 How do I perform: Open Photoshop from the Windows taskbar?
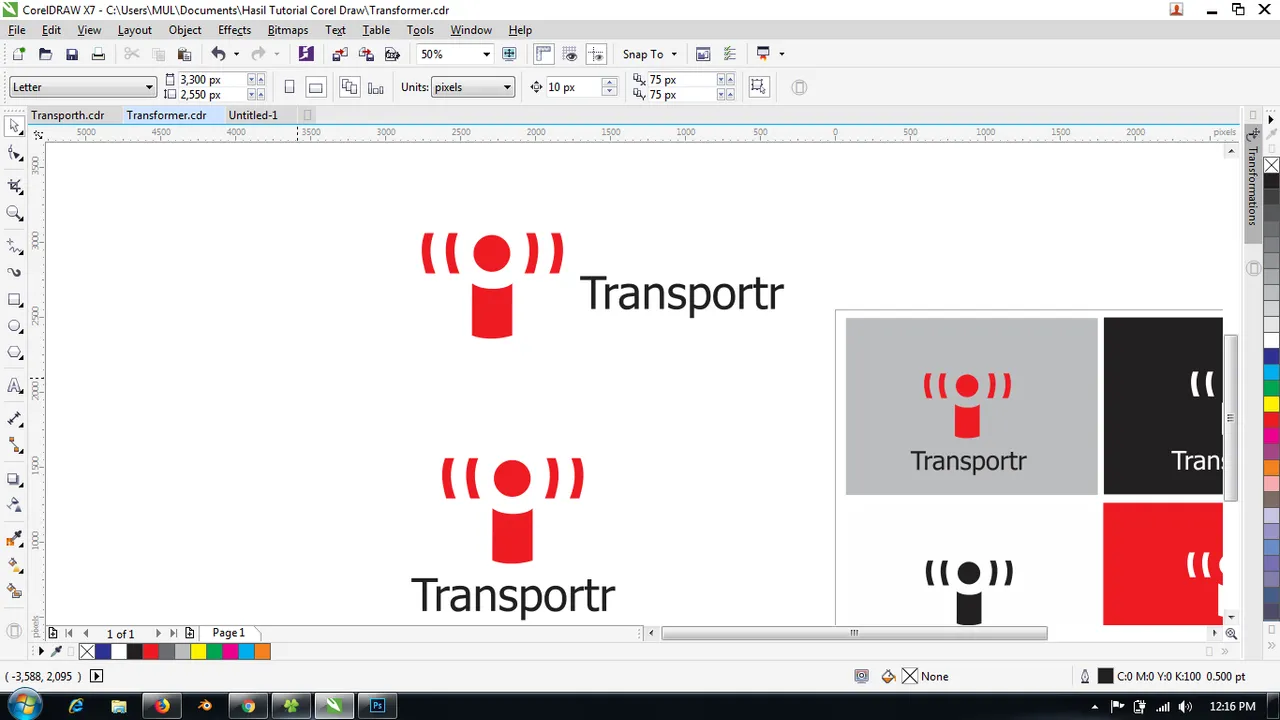[x=377, y=705]
